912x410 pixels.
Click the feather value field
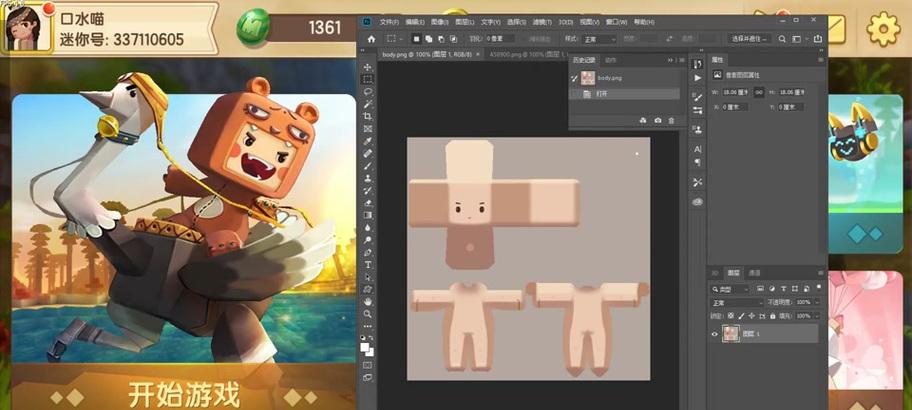click(501, 39)
